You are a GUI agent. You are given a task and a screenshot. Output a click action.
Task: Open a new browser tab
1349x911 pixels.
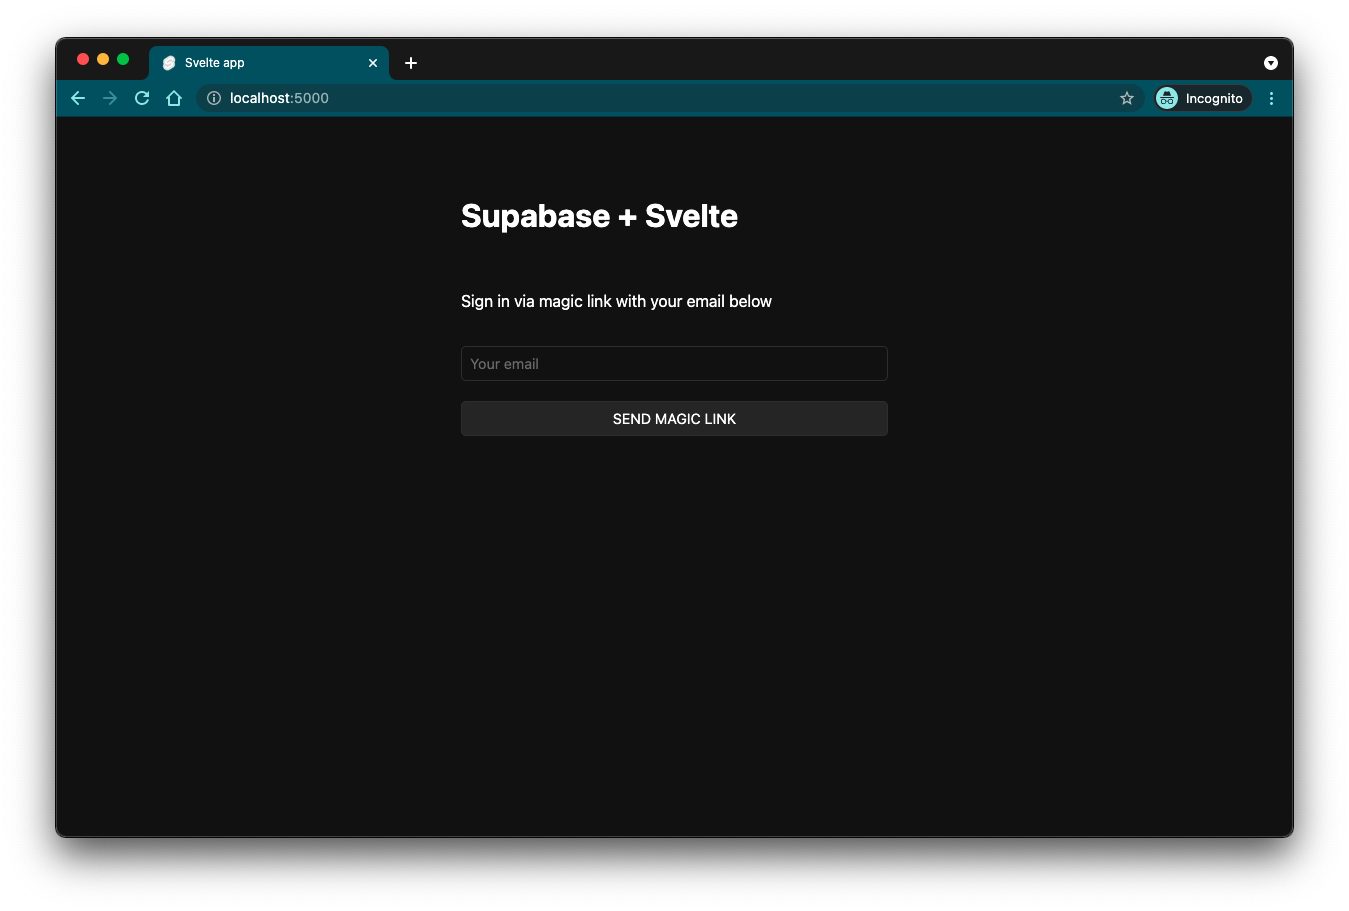(410, 62)
